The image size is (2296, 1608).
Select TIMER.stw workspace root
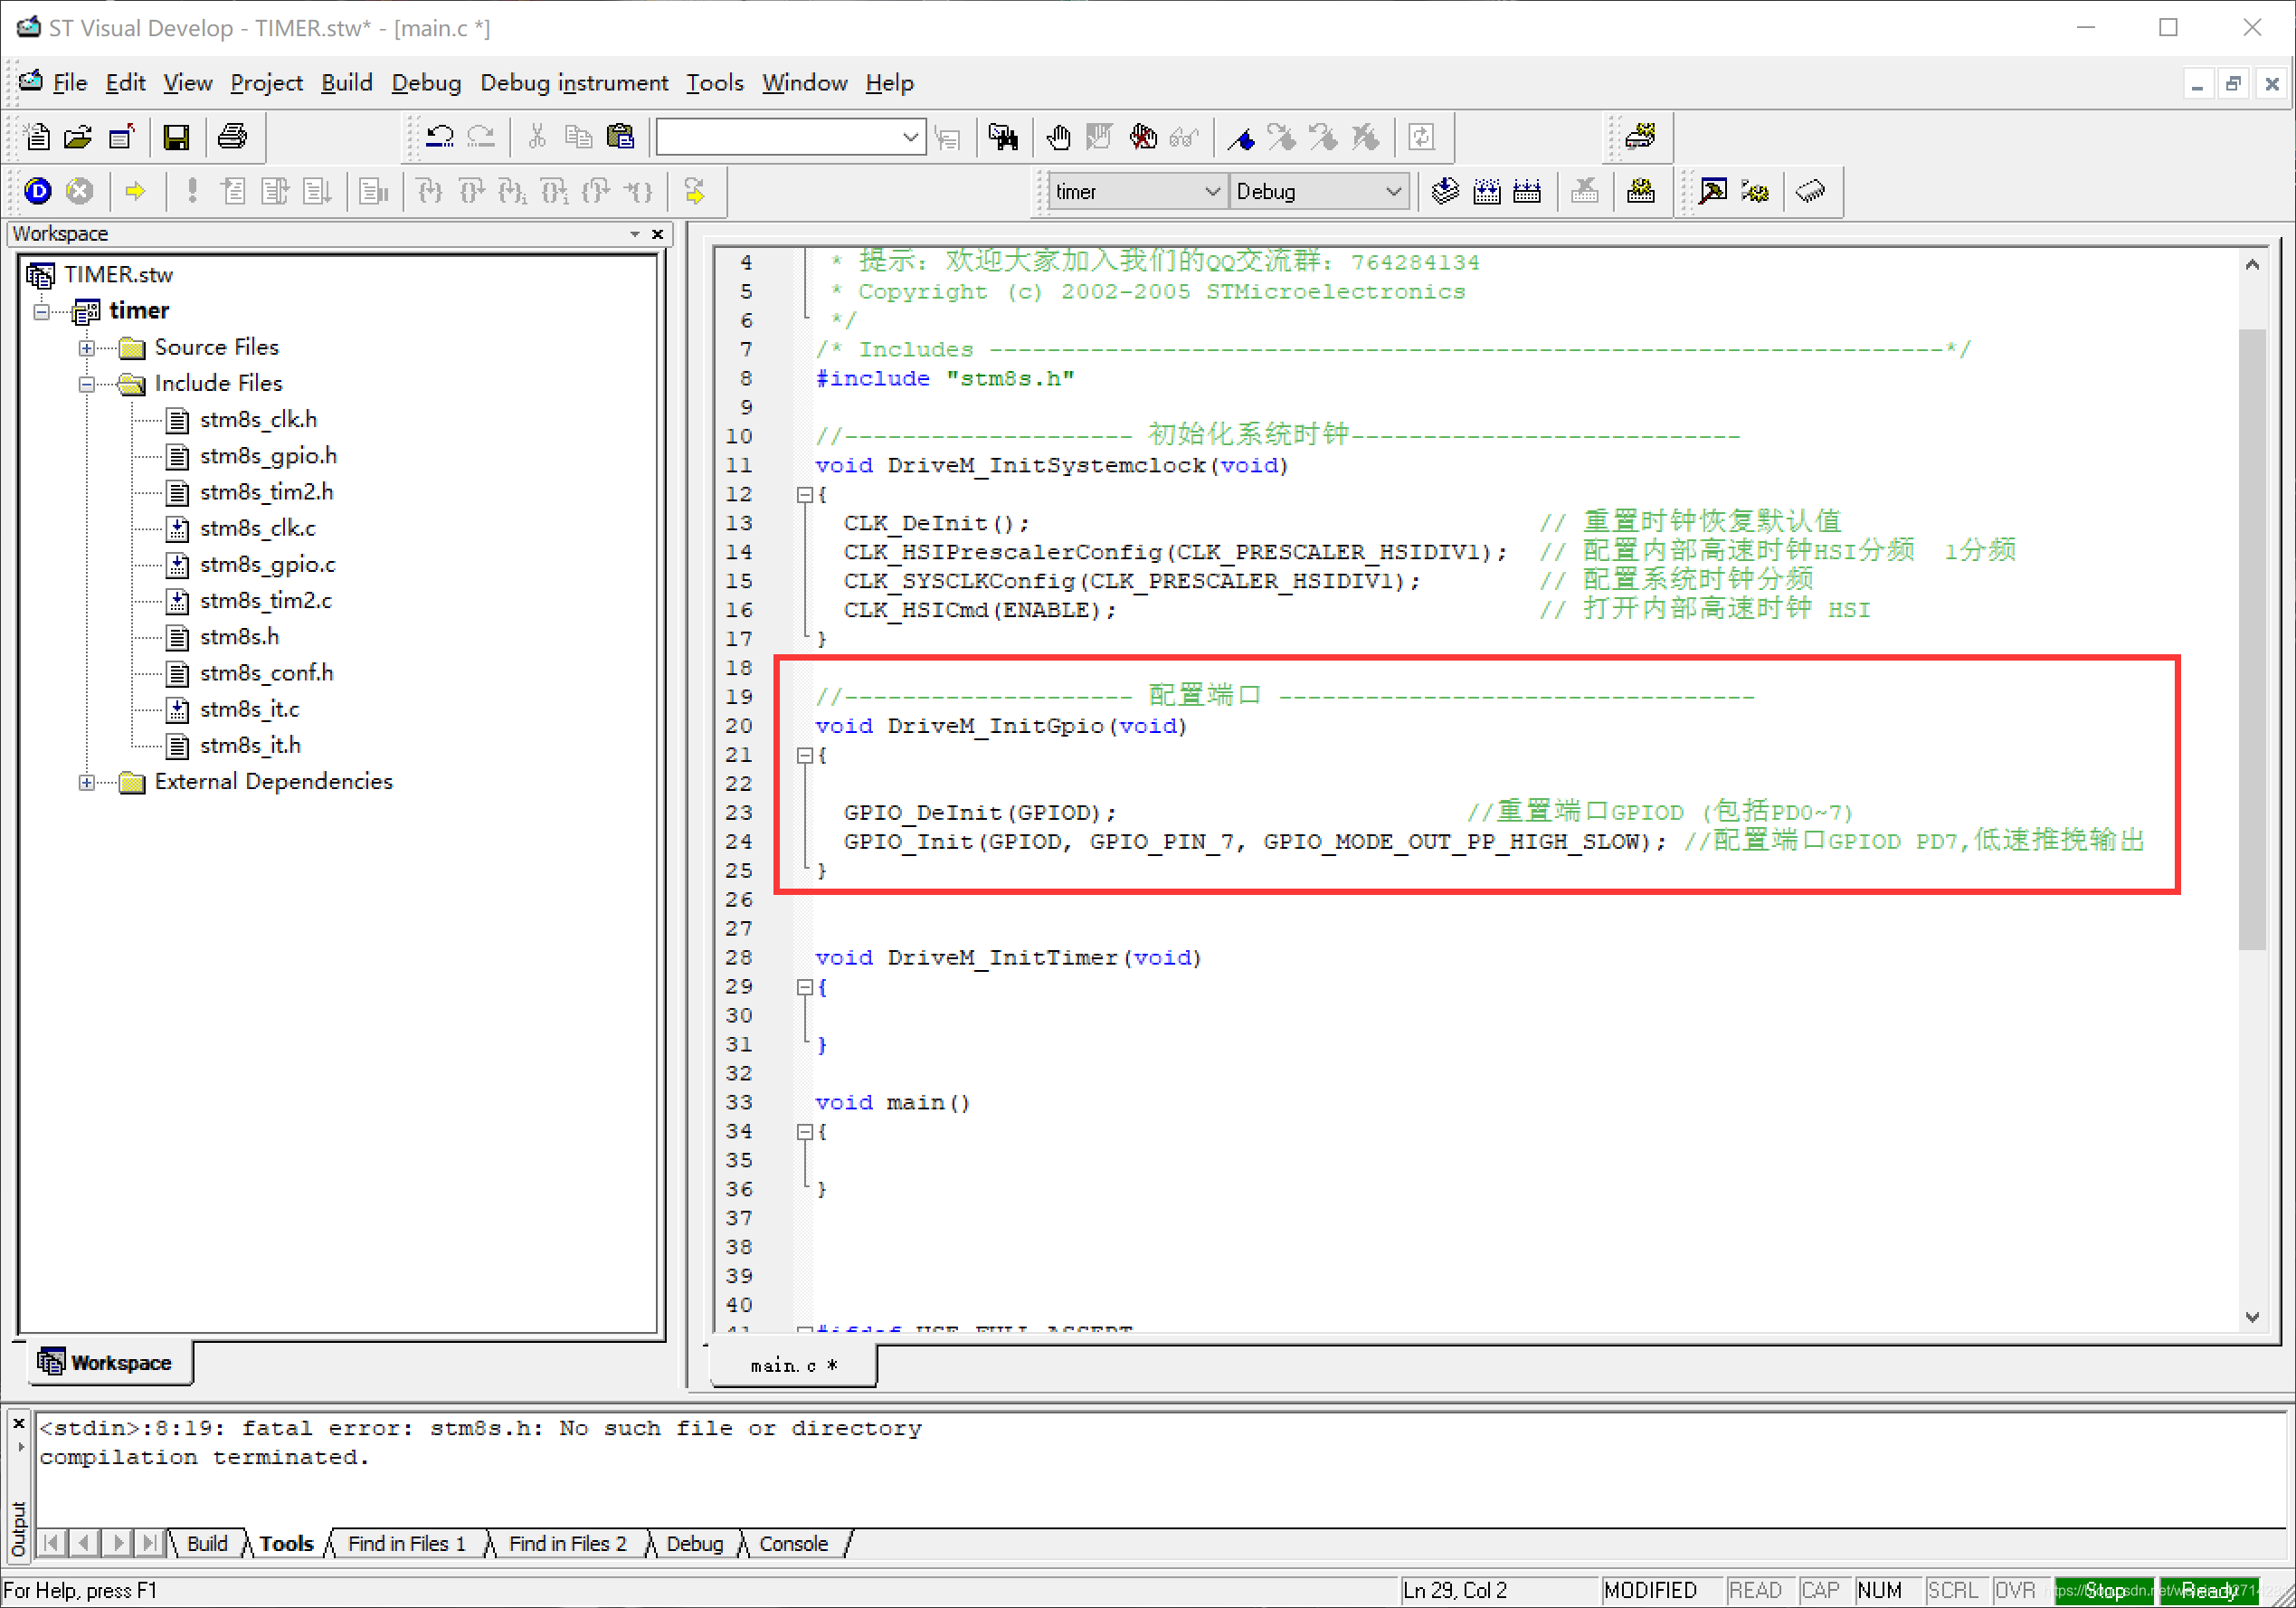coord(118,275)
